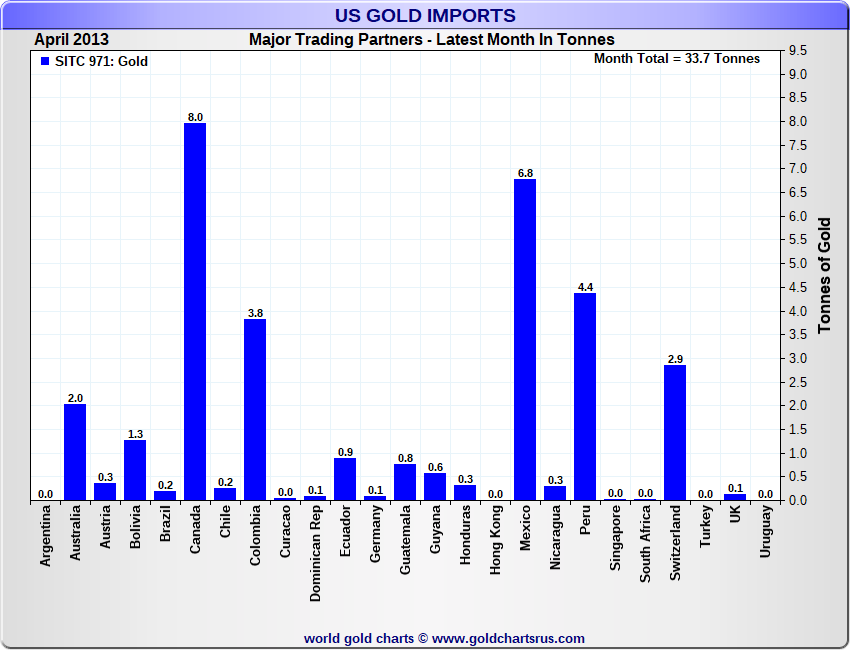Click the 1.3 value above Bolivia

point(136,434)
